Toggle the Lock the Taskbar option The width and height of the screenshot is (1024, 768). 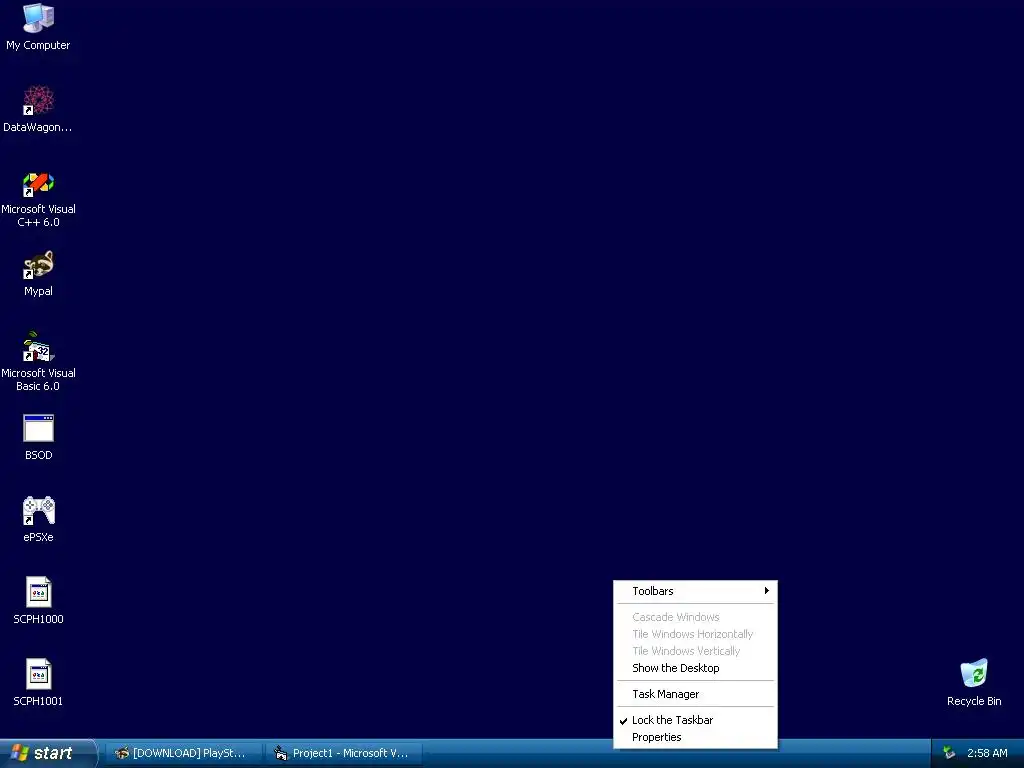pos(696,720)
